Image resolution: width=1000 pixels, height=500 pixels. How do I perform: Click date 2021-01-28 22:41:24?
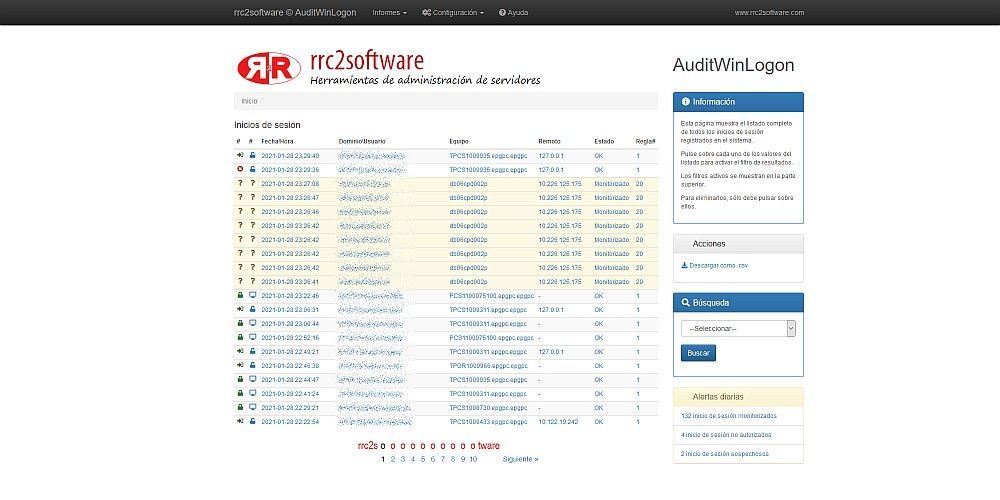290,393
